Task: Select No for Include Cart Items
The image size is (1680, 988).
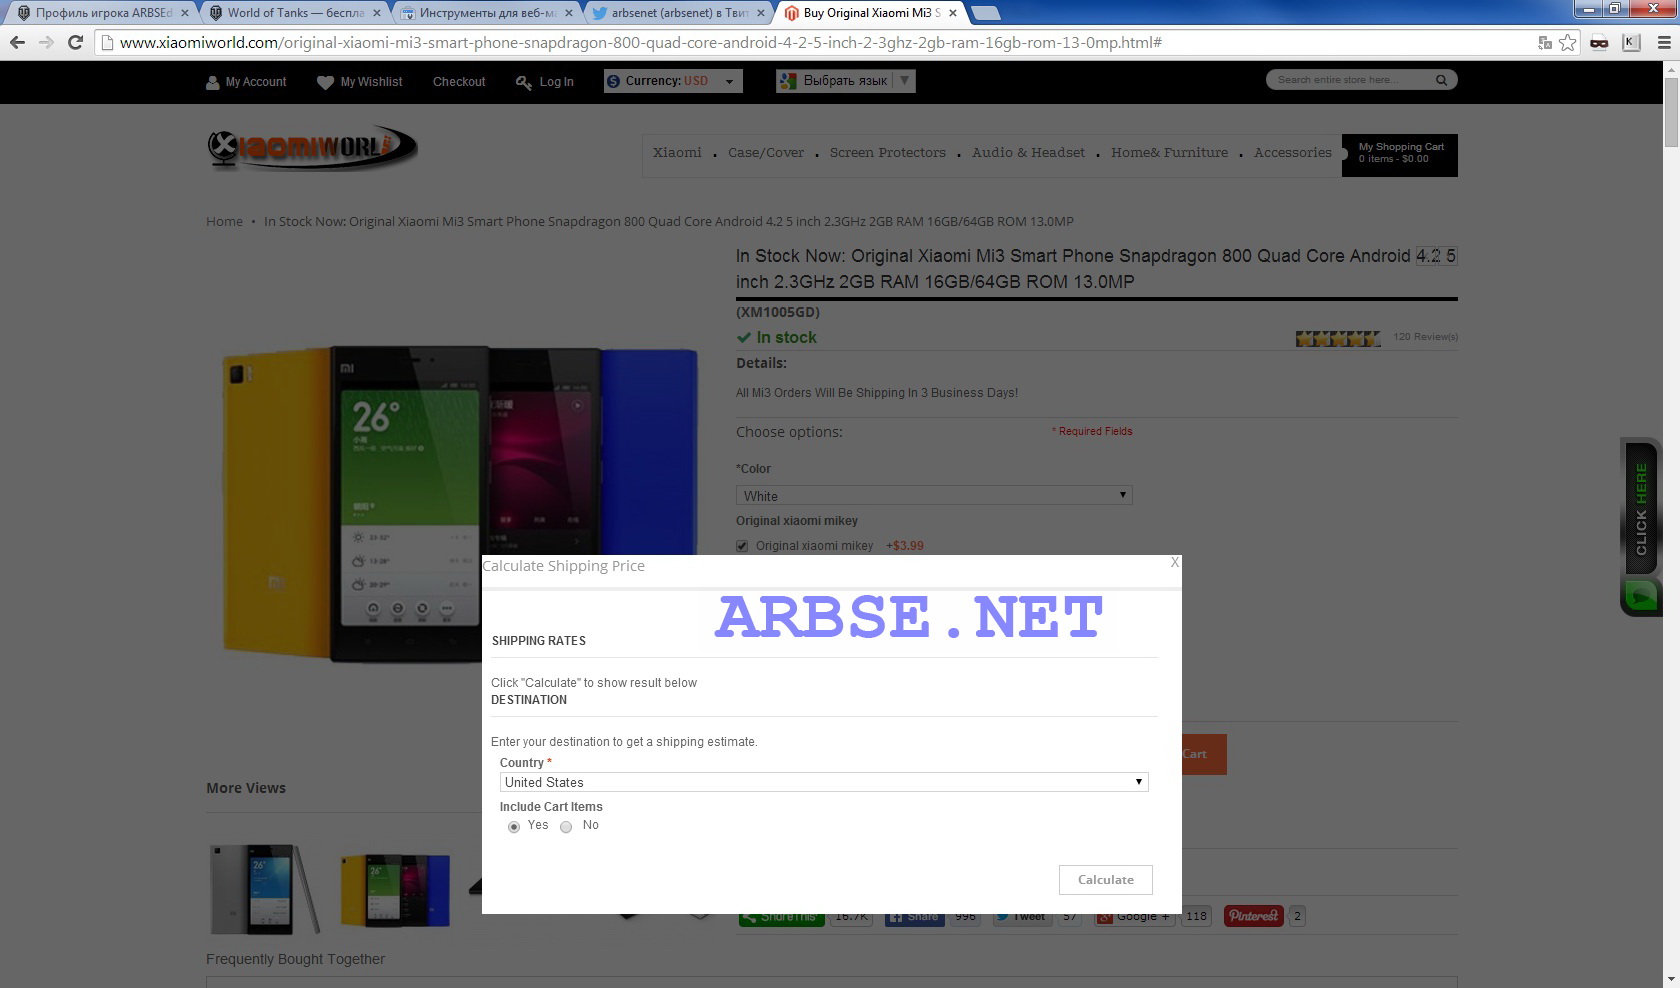Action: click(566, 826)
